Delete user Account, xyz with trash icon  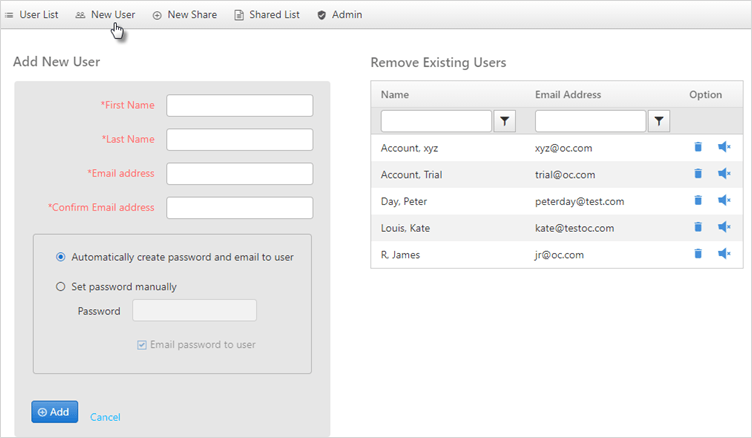click(x=698, y=147)
